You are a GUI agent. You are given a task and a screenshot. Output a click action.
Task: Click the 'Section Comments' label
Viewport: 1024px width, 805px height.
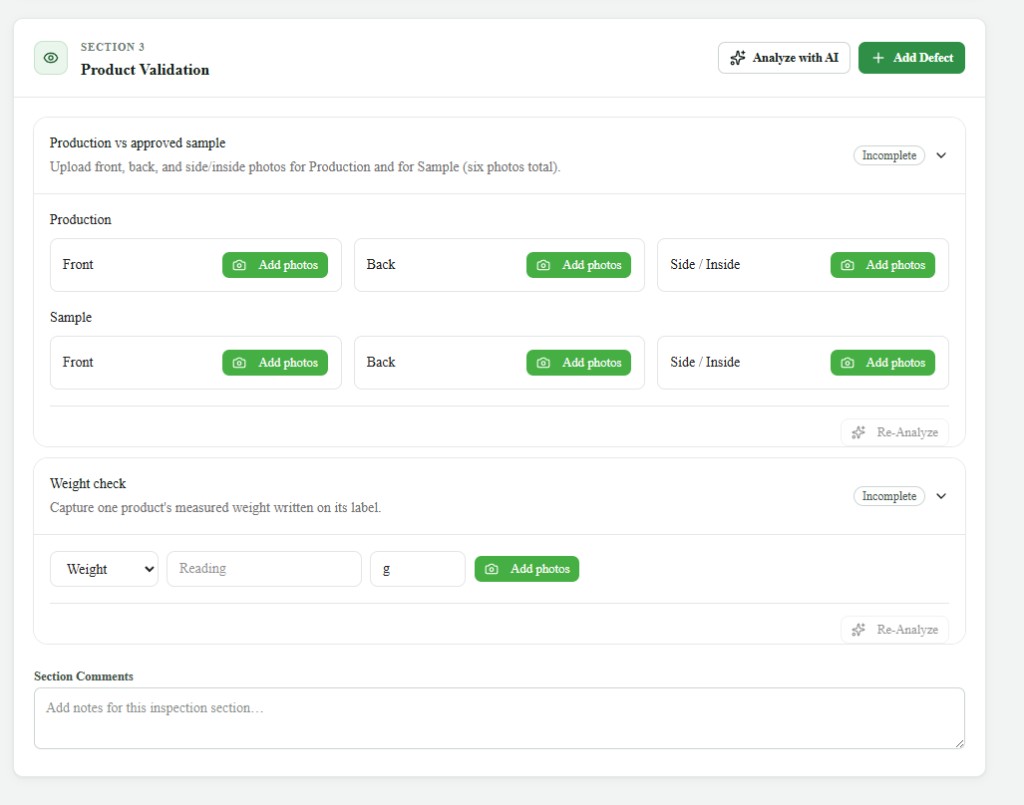(x=84, y=676)
